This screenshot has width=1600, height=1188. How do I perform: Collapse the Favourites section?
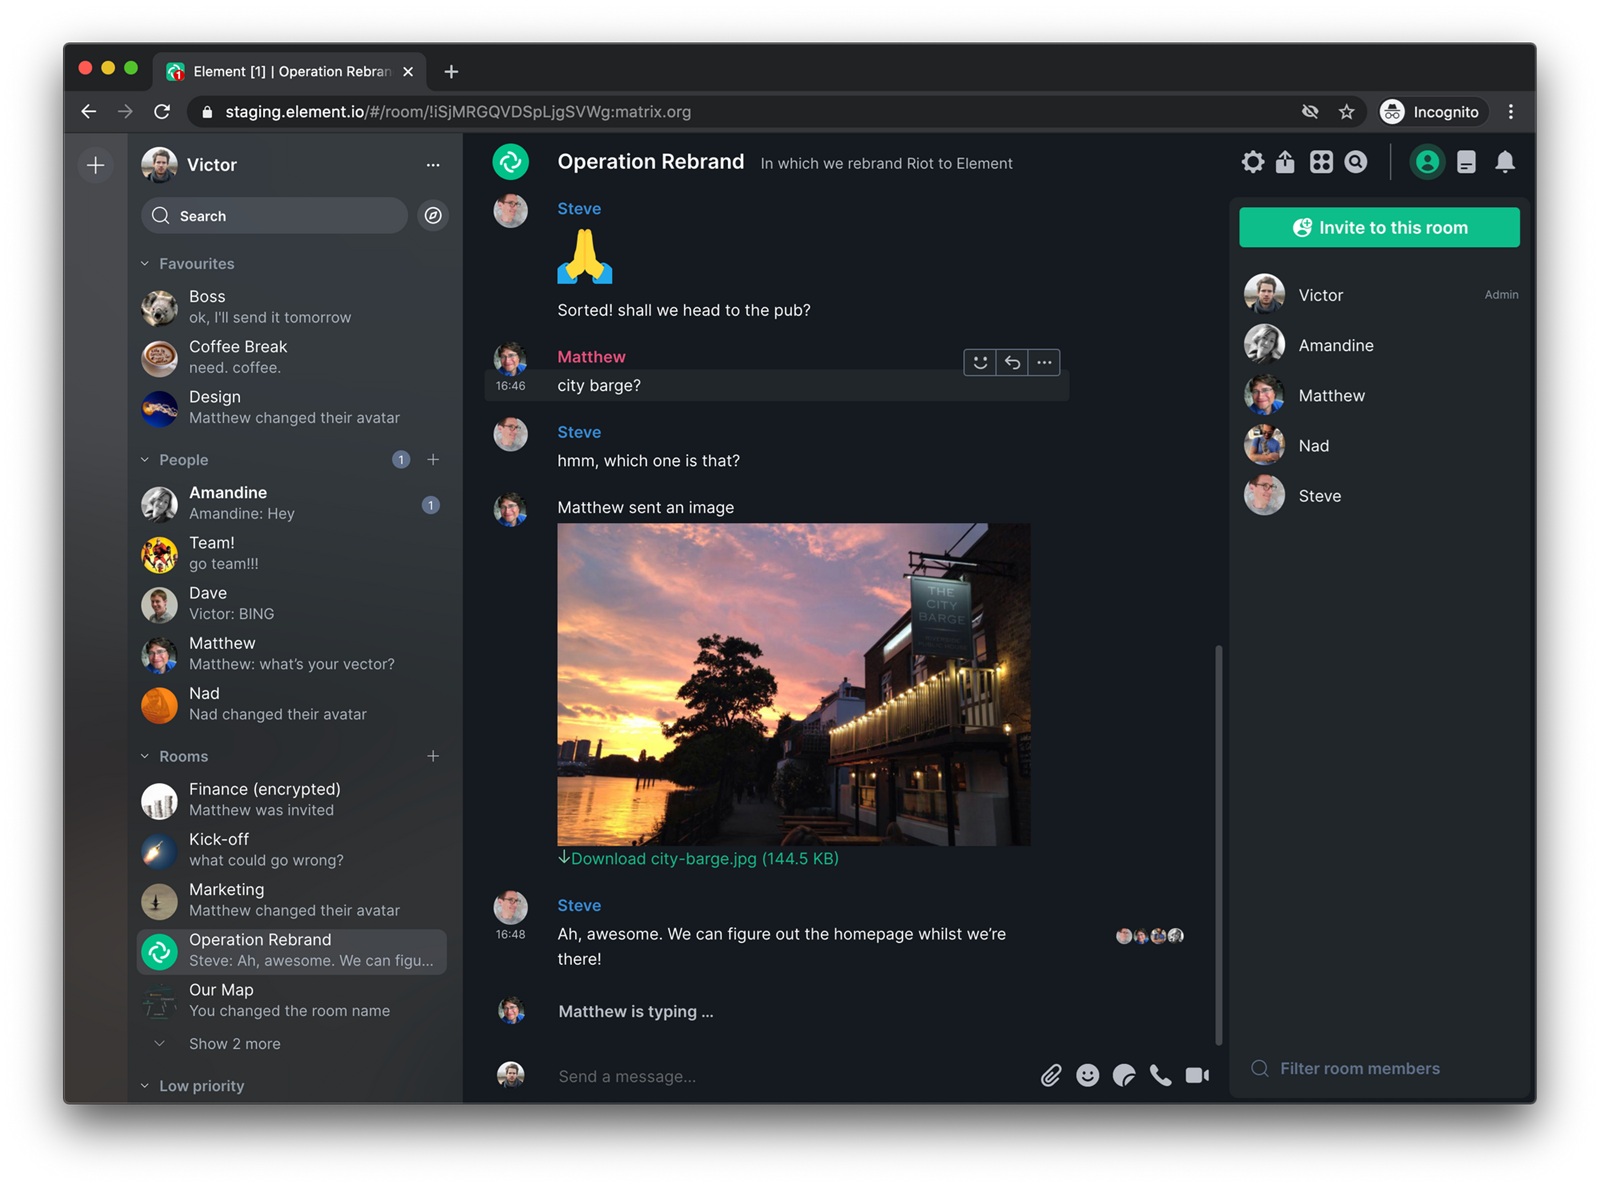coord(145,263)
